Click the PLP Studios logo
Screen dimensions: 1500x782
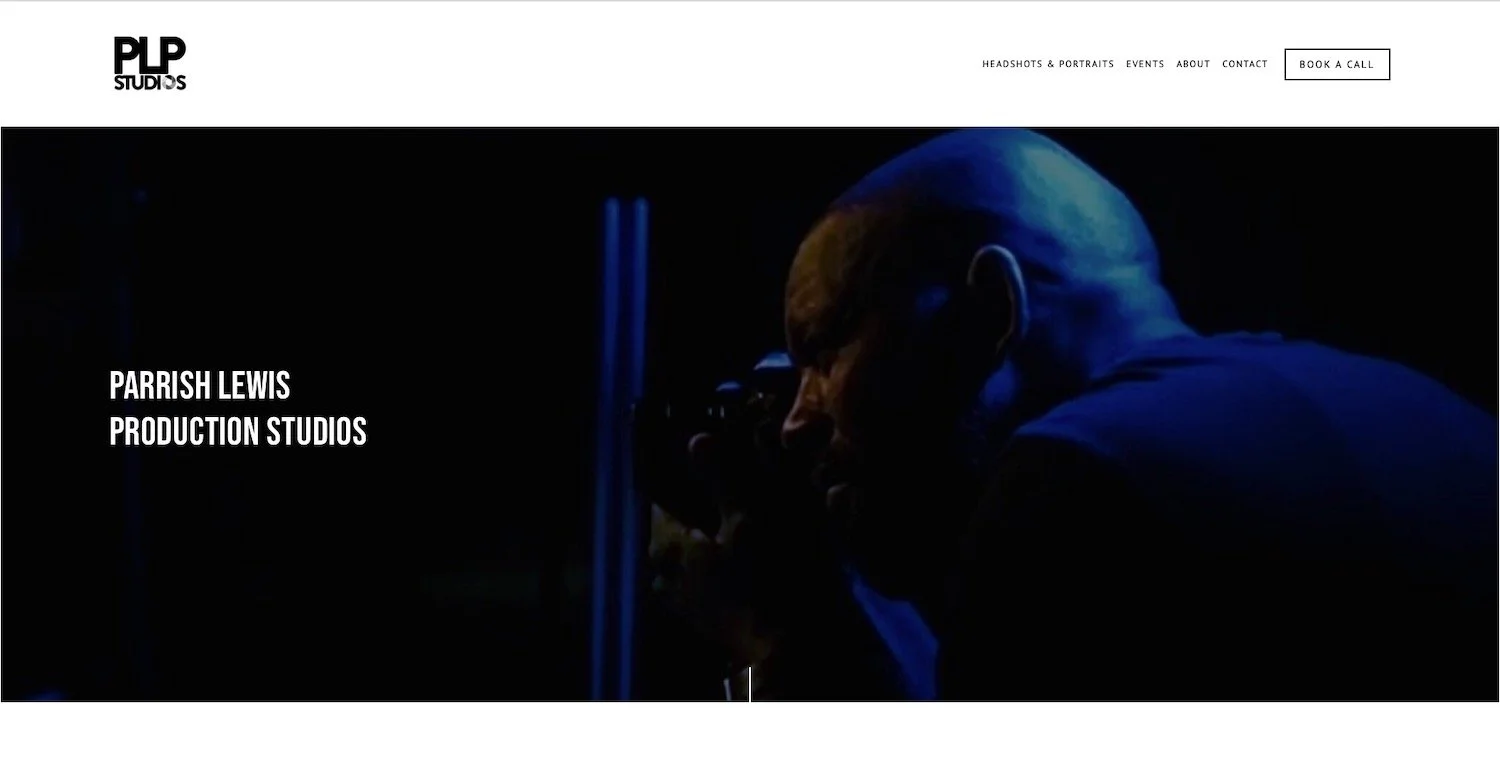[150, 63]
